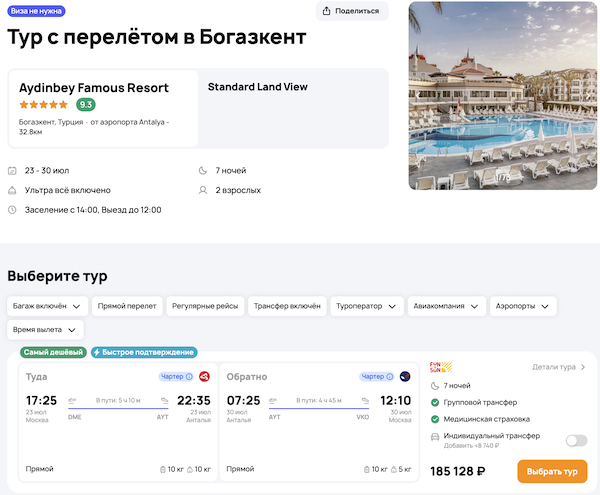This screenshot has width=600, height=495.
Task: Click the share icon in Поделиться button
Action: tap(328, 11)
